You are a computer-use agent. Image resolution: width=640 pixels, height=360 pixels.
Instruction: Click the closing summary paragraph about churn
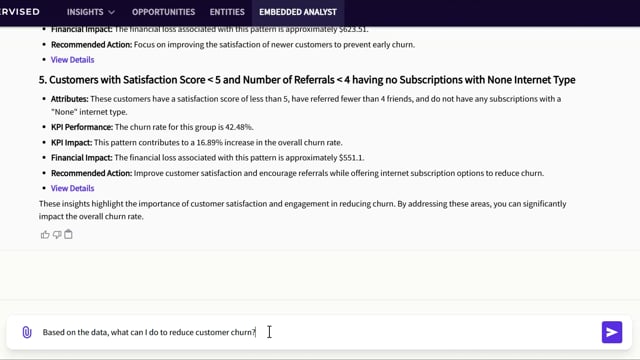point(302,210)
